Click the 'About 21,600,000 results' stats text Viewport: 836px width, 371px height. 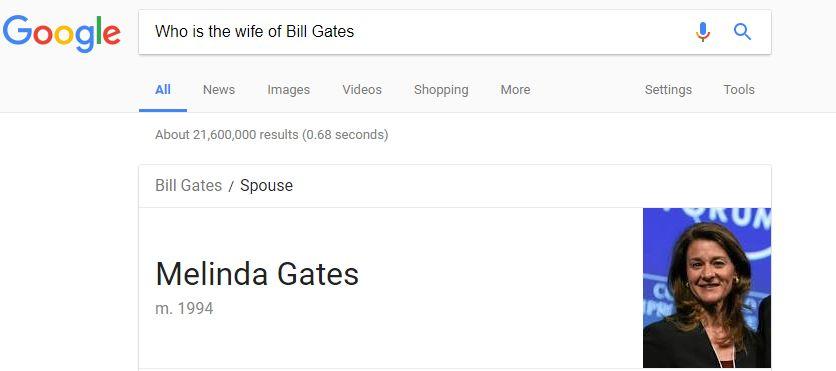[271, 135]
